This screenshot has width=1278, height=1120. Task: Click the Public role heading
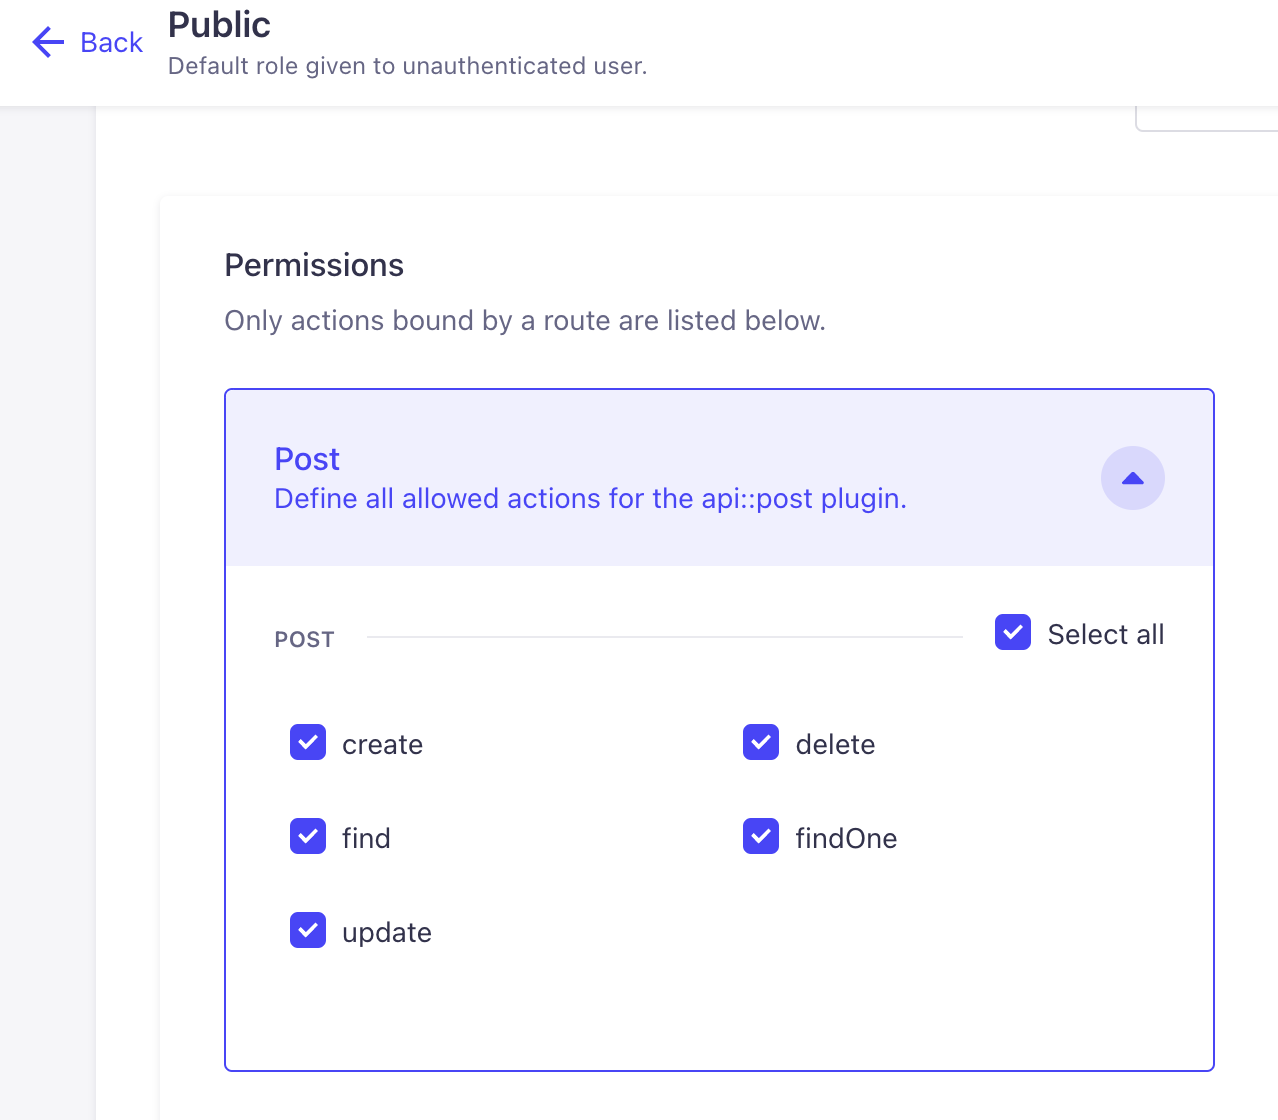(x=219, y=25)
